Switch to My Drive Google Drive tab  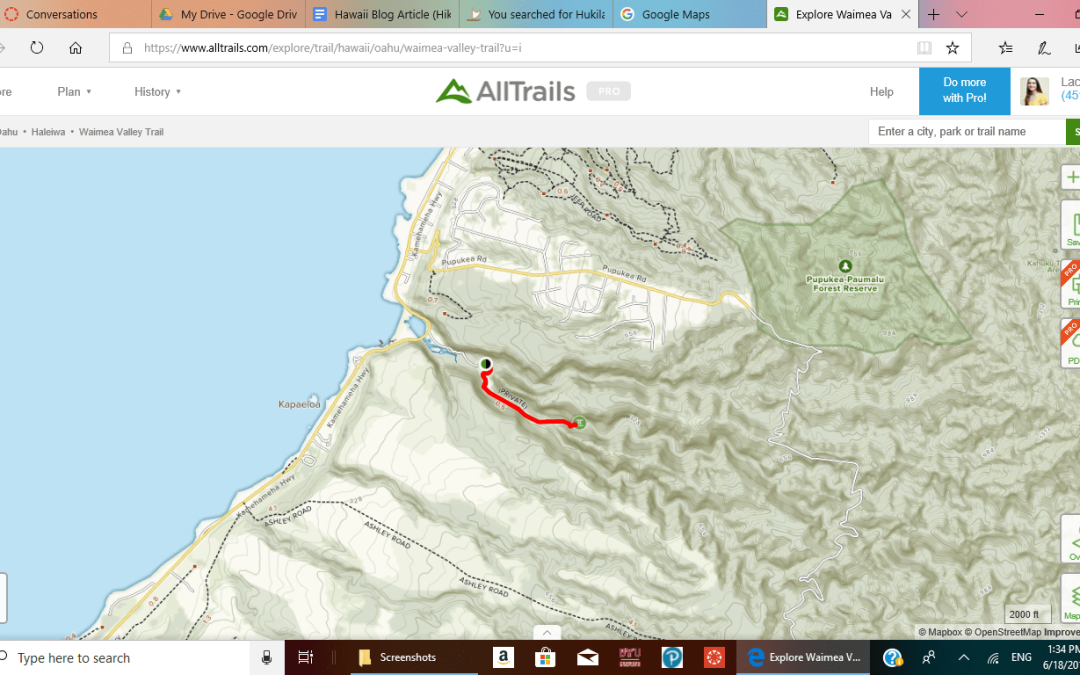[x=229, y=14]
